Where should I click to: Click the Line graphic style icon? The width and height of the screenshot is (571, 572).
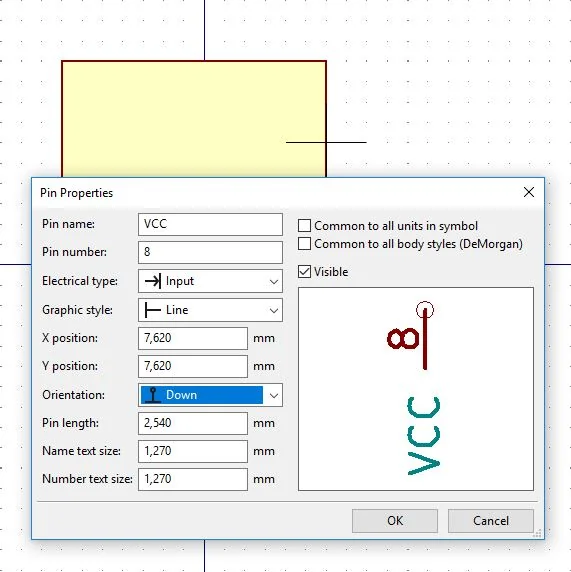coord(153,310)
